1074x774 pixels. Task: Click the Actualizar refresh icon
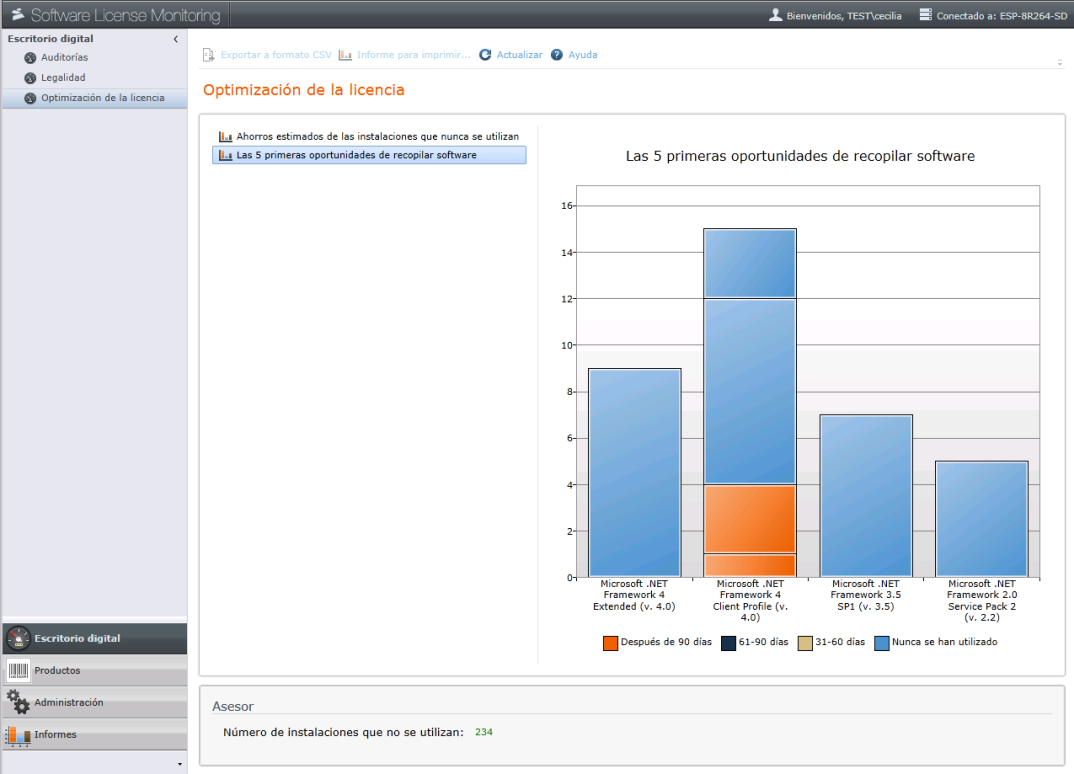pos(485,55)
